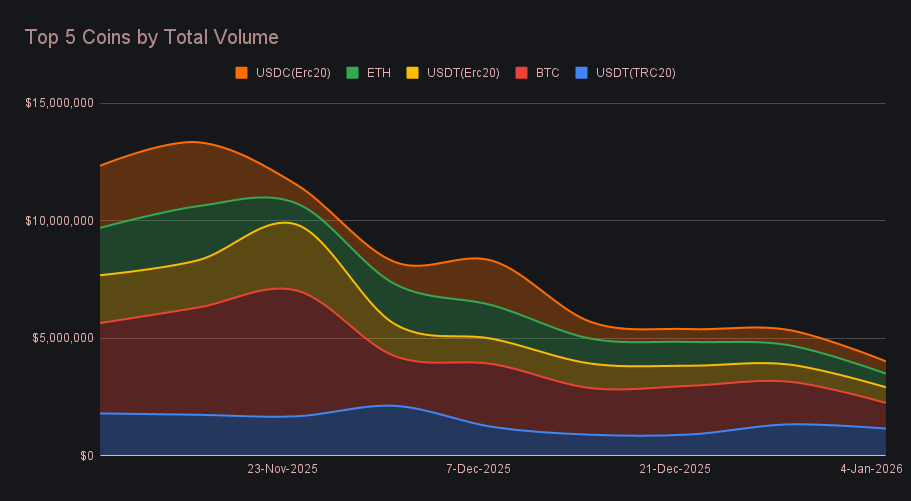Click the 7-Dec-2025 x-axis date label
The image size is (911, 501).
pyautogui.click(x=478, y=469)
